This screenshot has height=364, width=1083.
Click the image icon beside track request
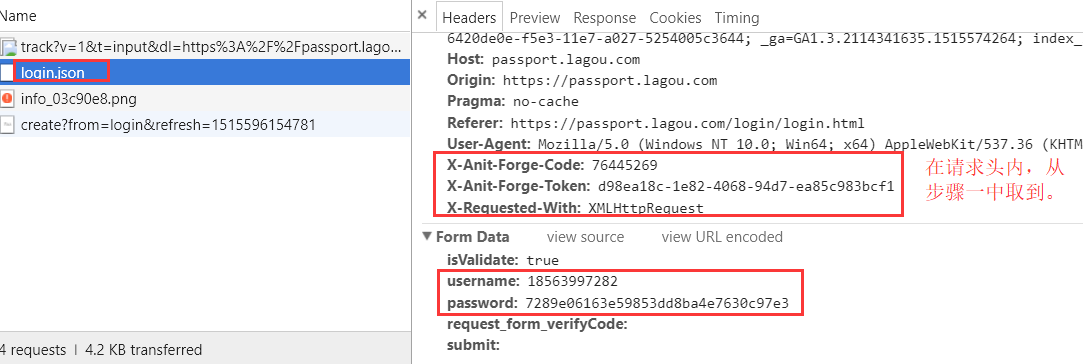point(8,47)
